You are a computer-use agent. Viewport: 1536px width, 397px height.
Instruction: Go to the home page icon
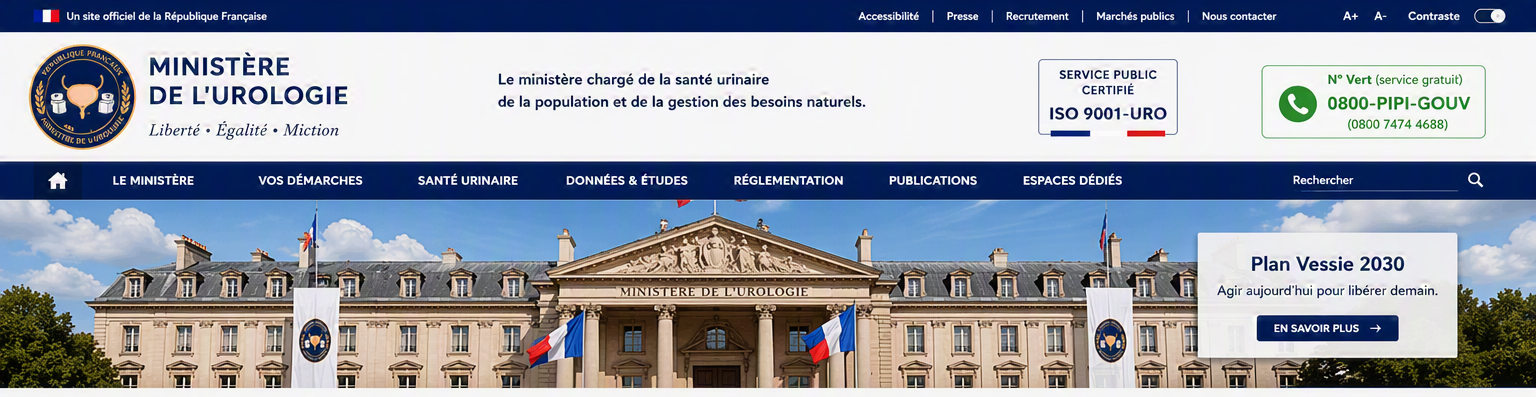tap(58, 181)
